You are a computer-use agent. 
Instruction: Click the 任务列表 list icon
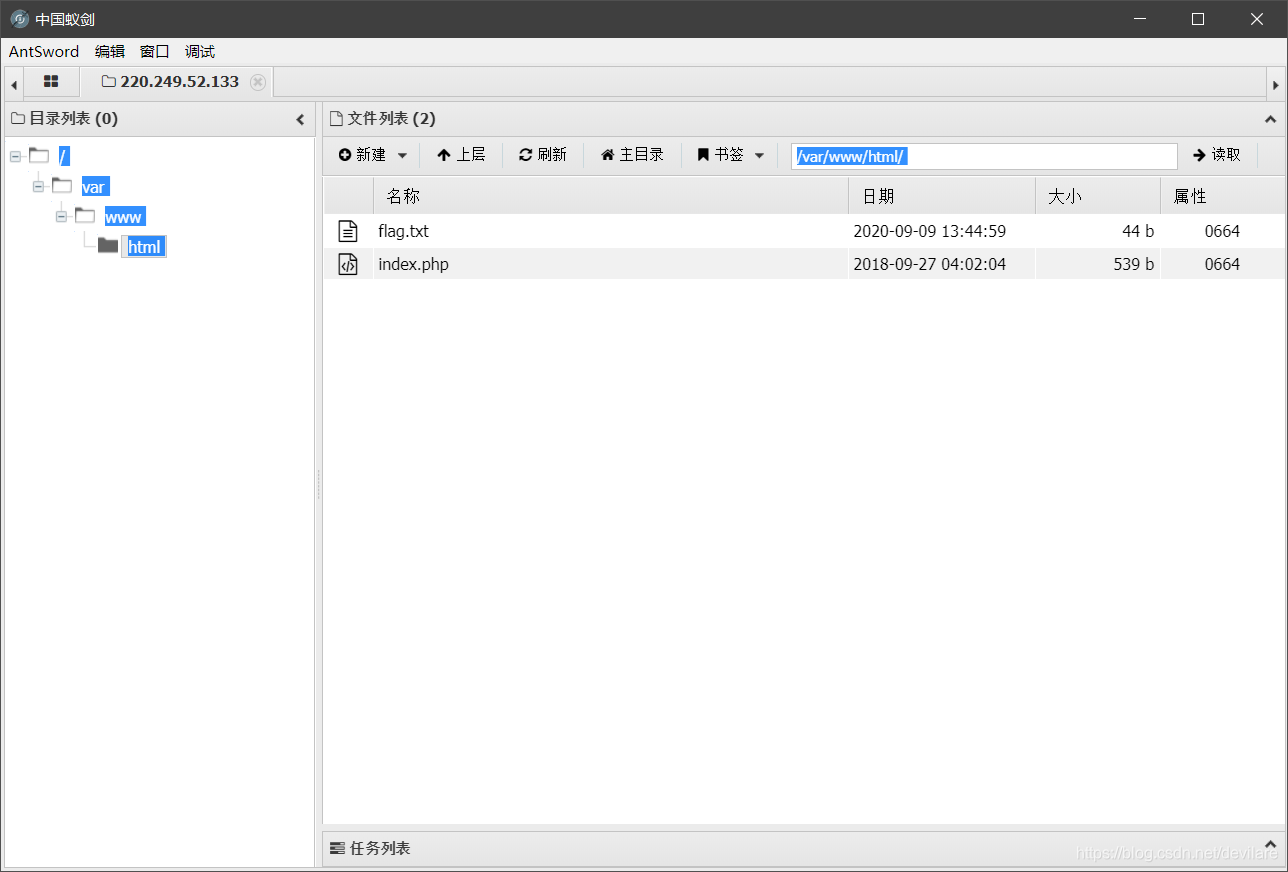click(337, 848)
